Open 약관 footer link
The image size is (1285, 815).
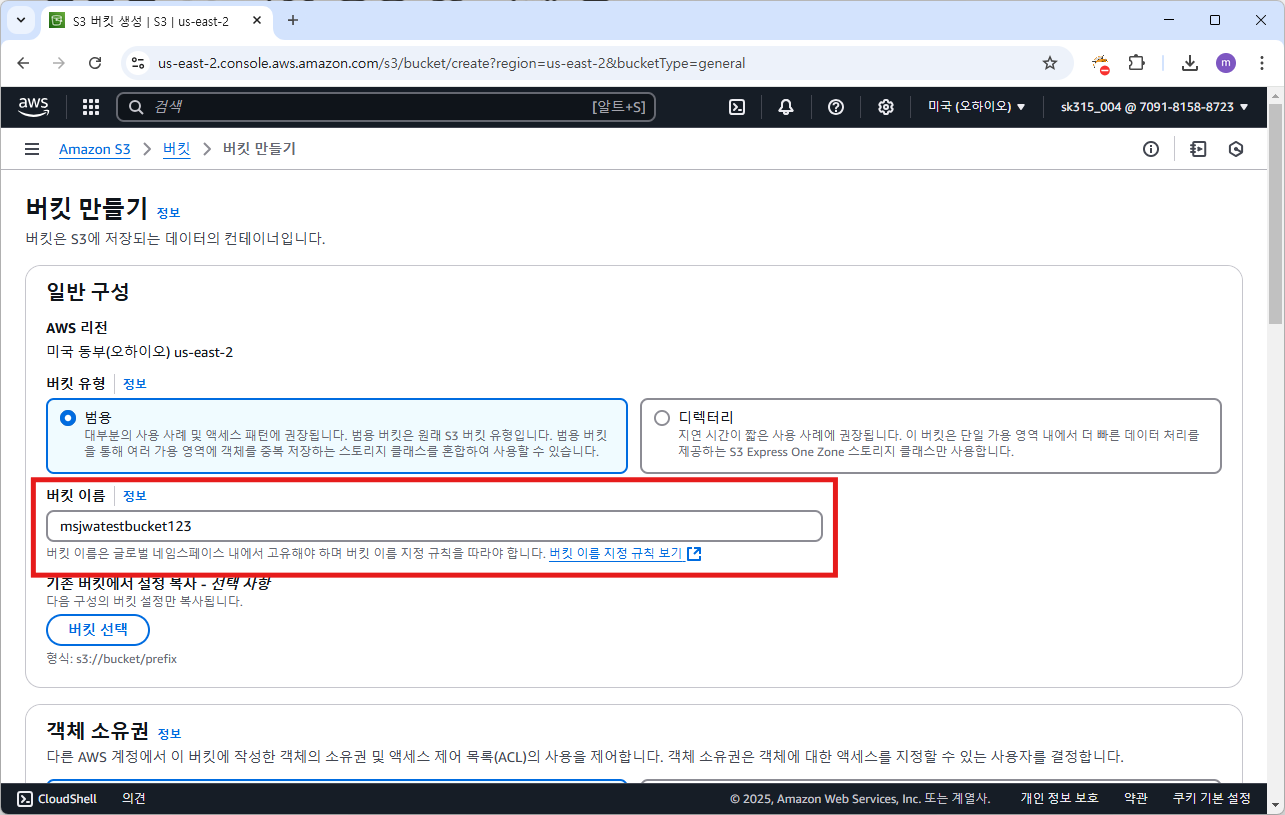click(x=1136, y=798)
